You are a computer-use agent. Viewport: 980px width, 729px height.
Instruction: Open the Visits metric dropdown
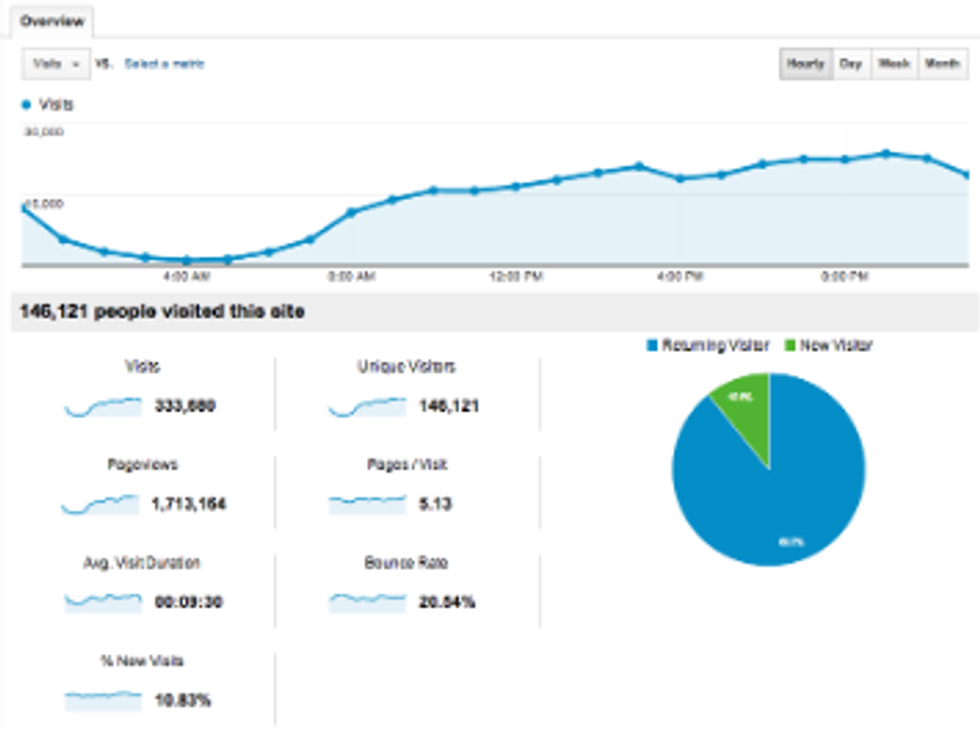(56, 64)
